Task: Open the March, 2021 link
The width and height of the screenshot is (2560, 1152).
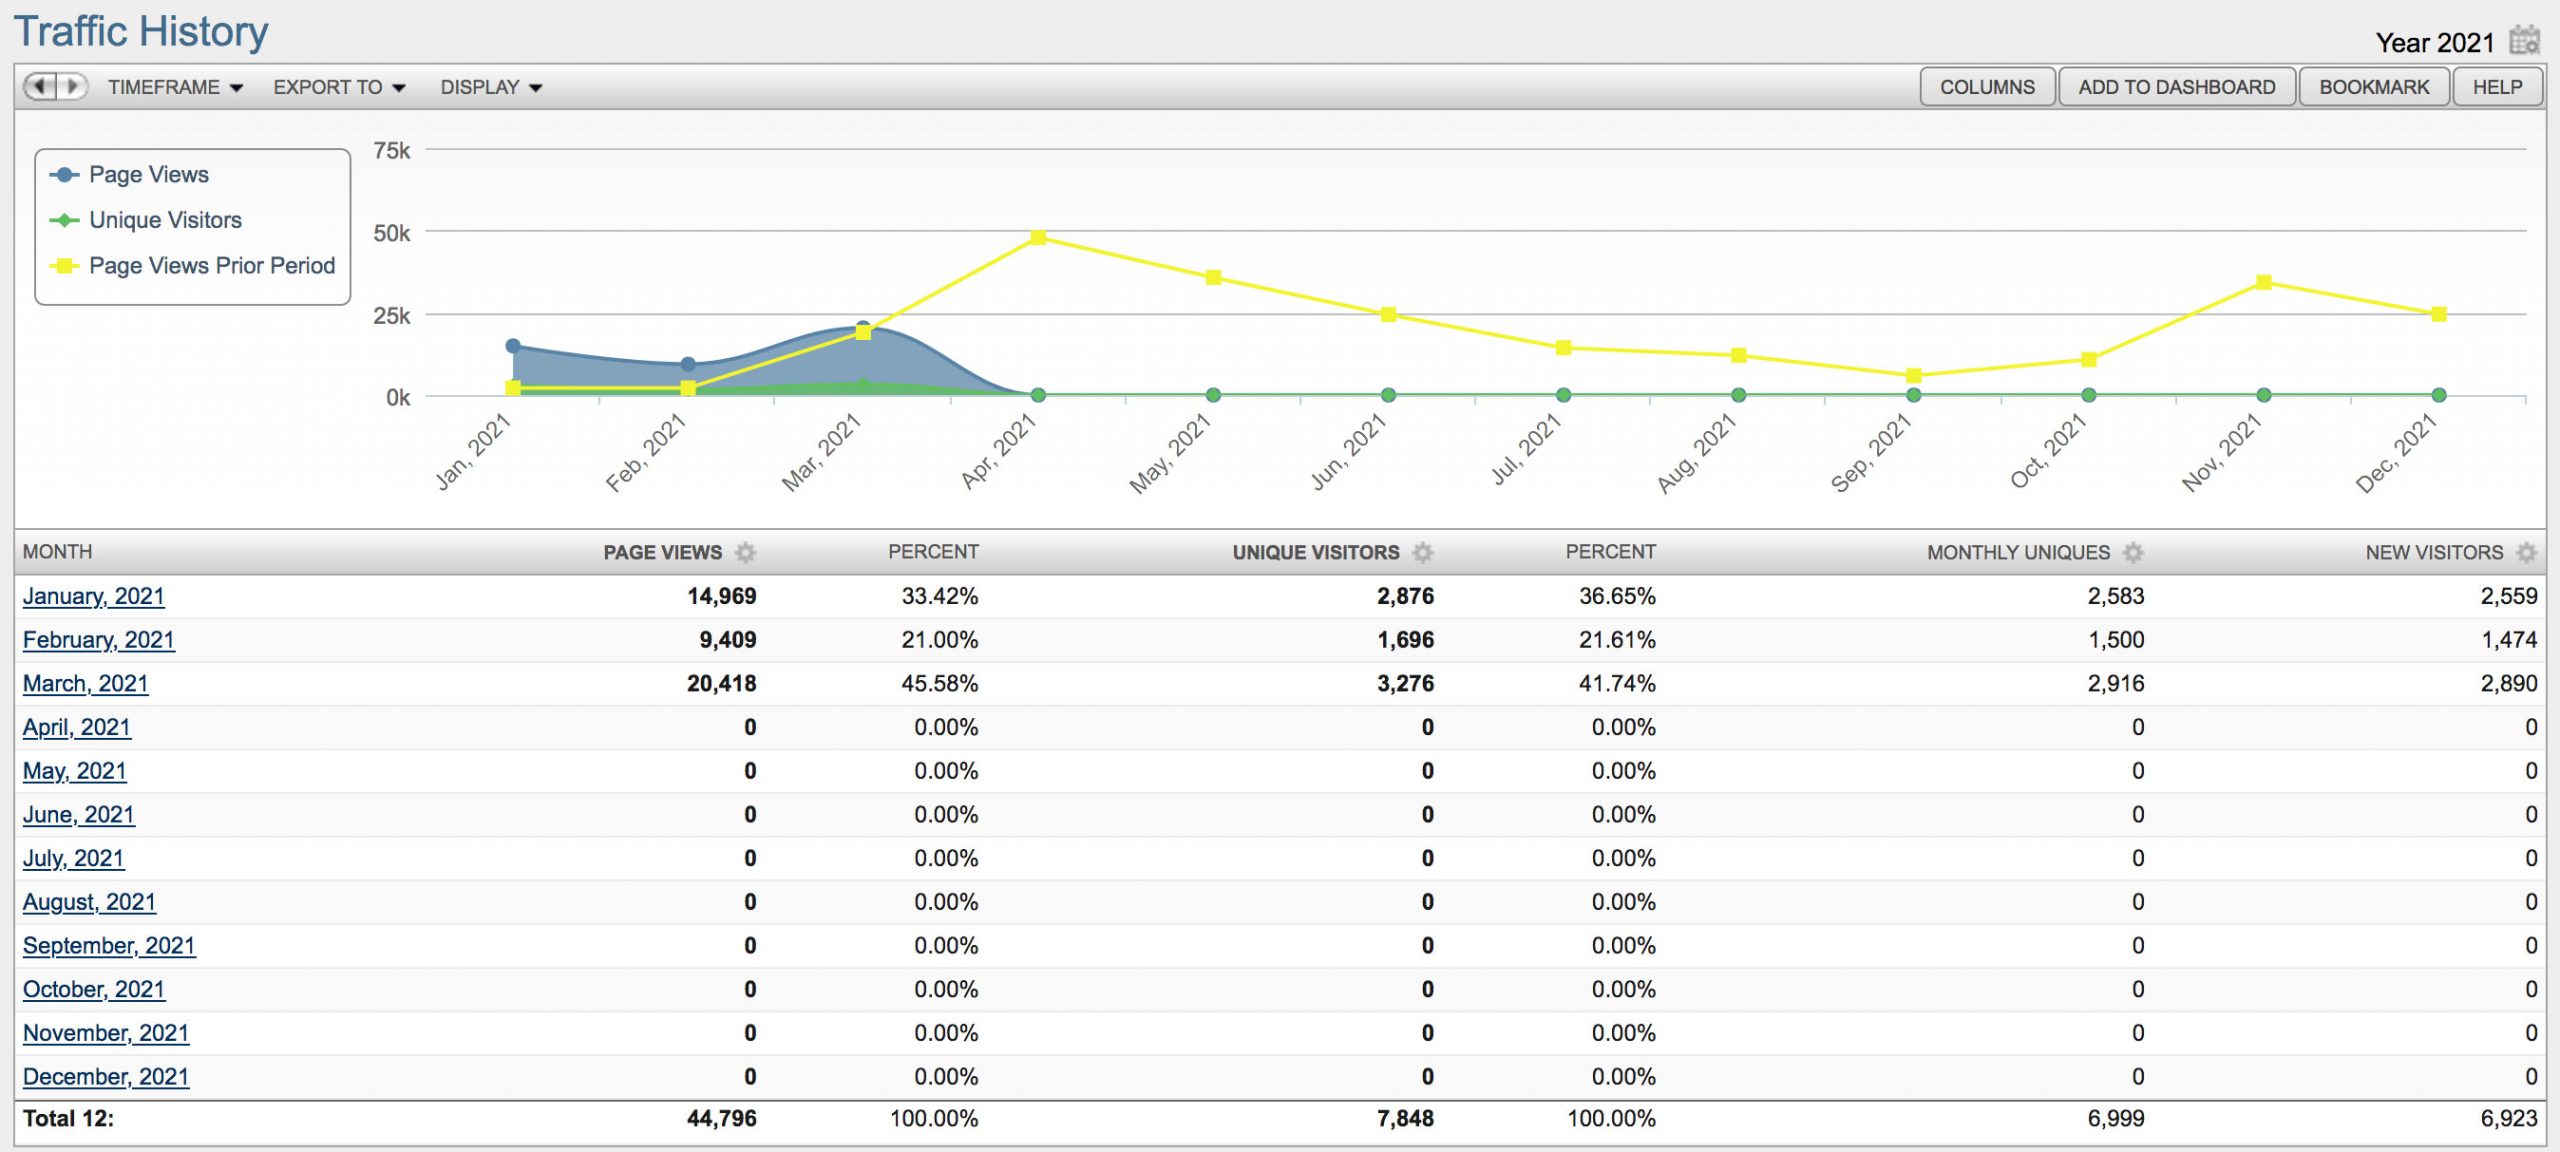Action: click(x=86, y=684)
